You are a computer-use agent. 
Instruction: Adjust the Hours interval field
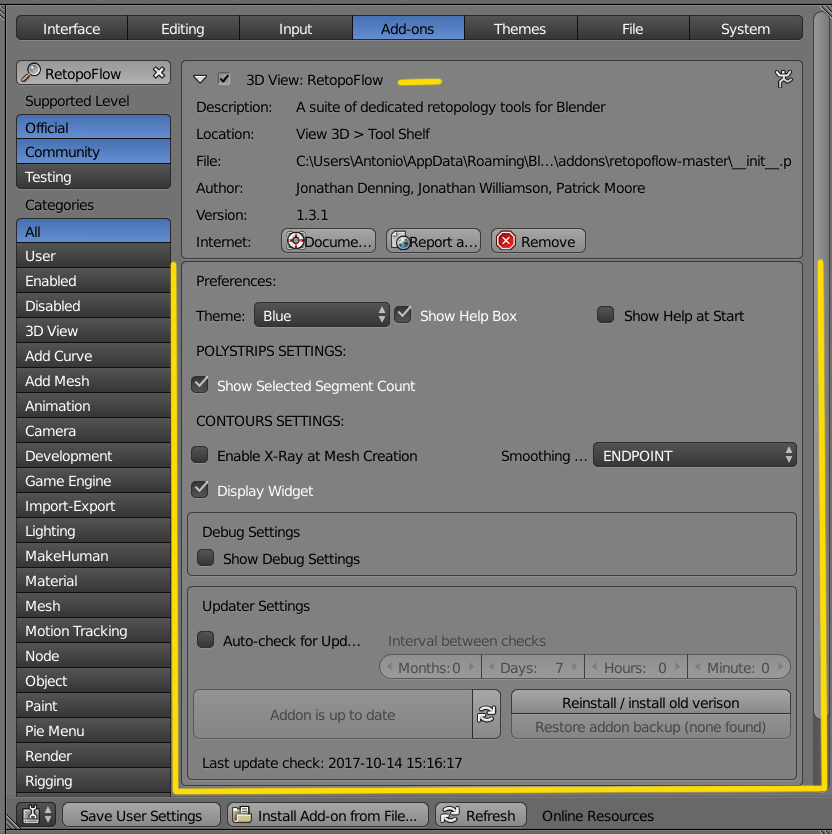coord(636,667)
